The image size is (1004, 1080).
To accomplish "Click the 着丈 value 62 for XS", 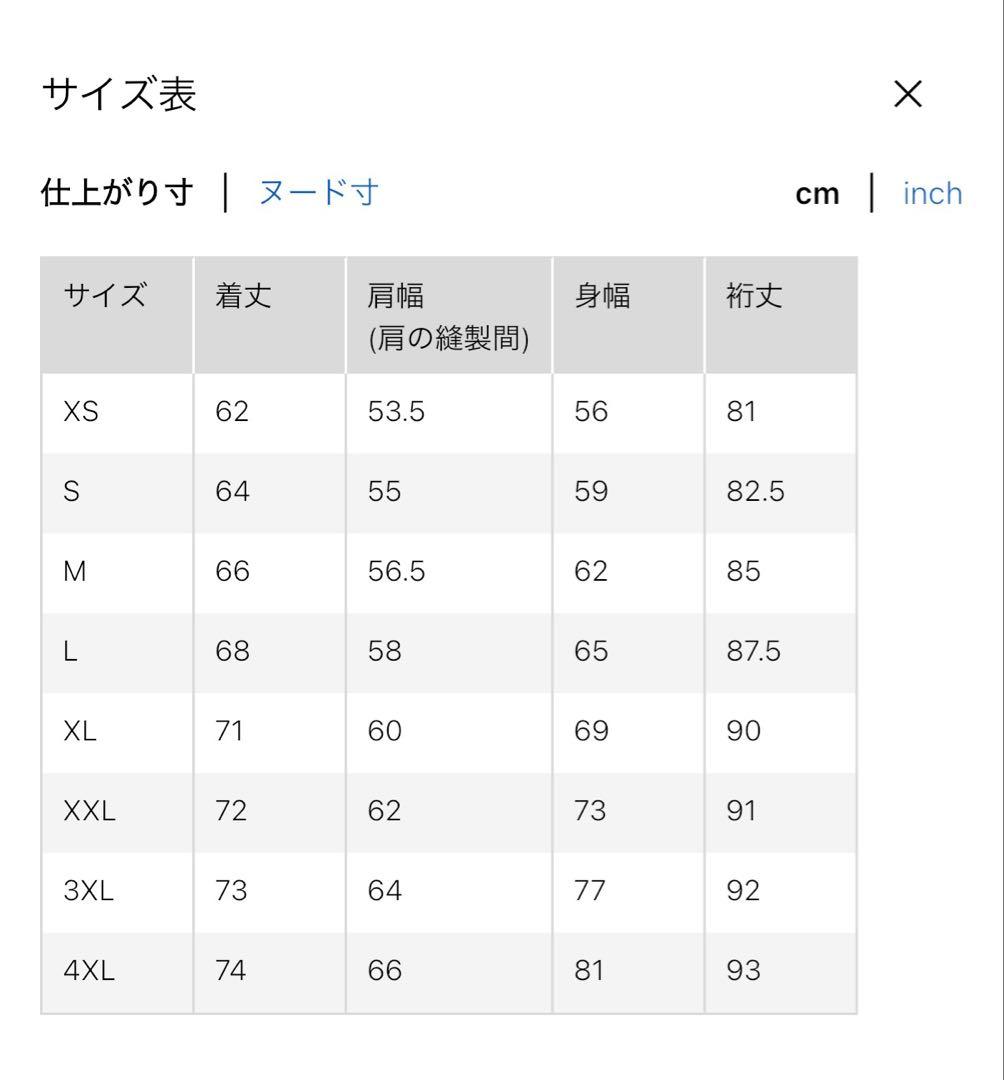I will [x=233, y=411].
